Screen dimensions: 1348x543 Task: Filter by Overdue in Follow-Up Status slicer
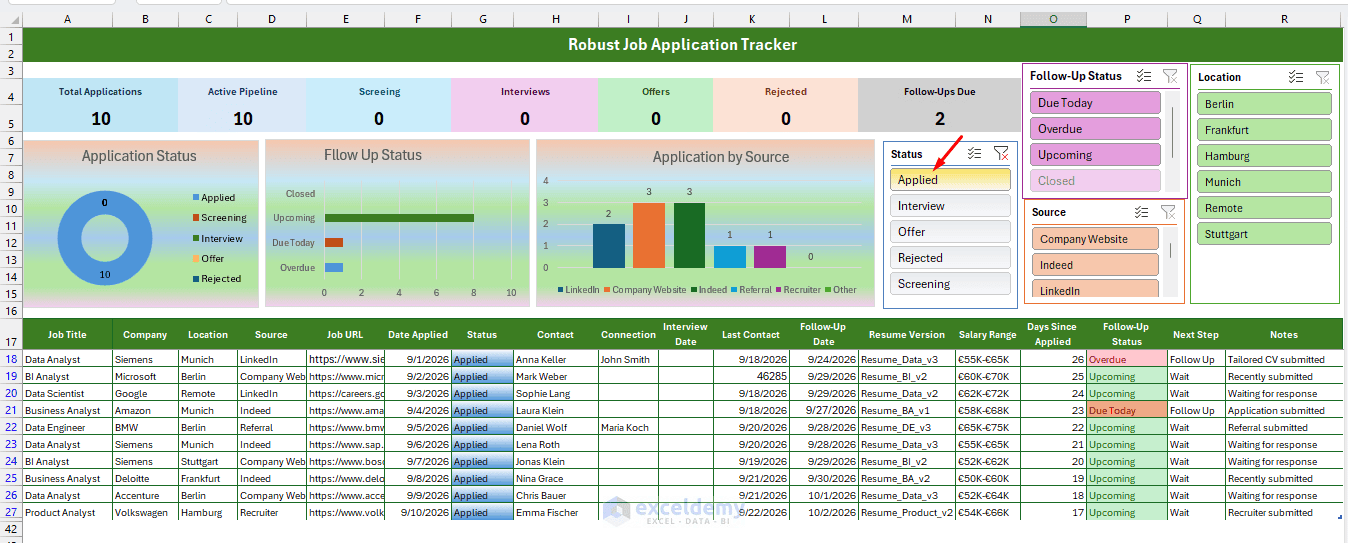[x=1095, y=129]
